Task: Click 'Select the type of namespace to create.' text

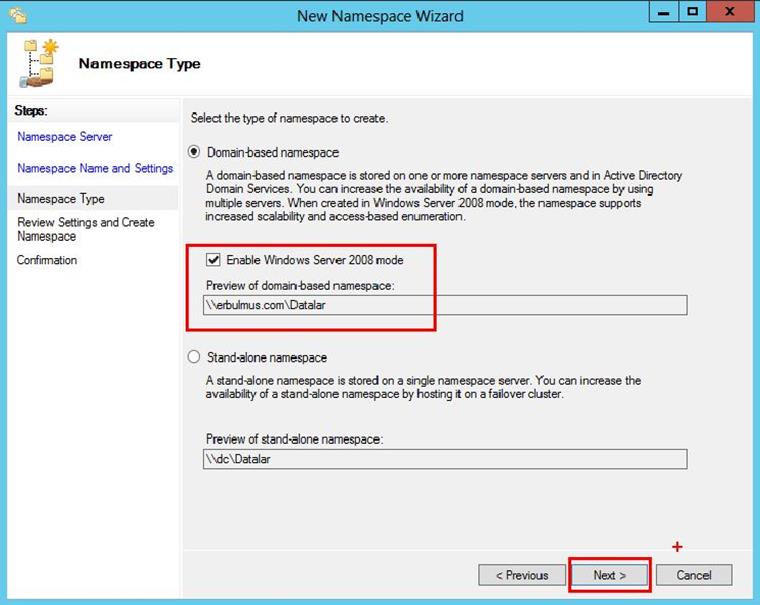Action: click(x=289, y=118)
